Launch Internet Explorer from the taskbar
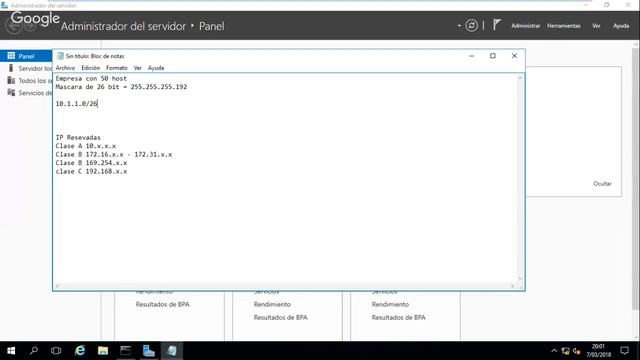The width and height of the screenshot is (640, 360). click(80, 351)
